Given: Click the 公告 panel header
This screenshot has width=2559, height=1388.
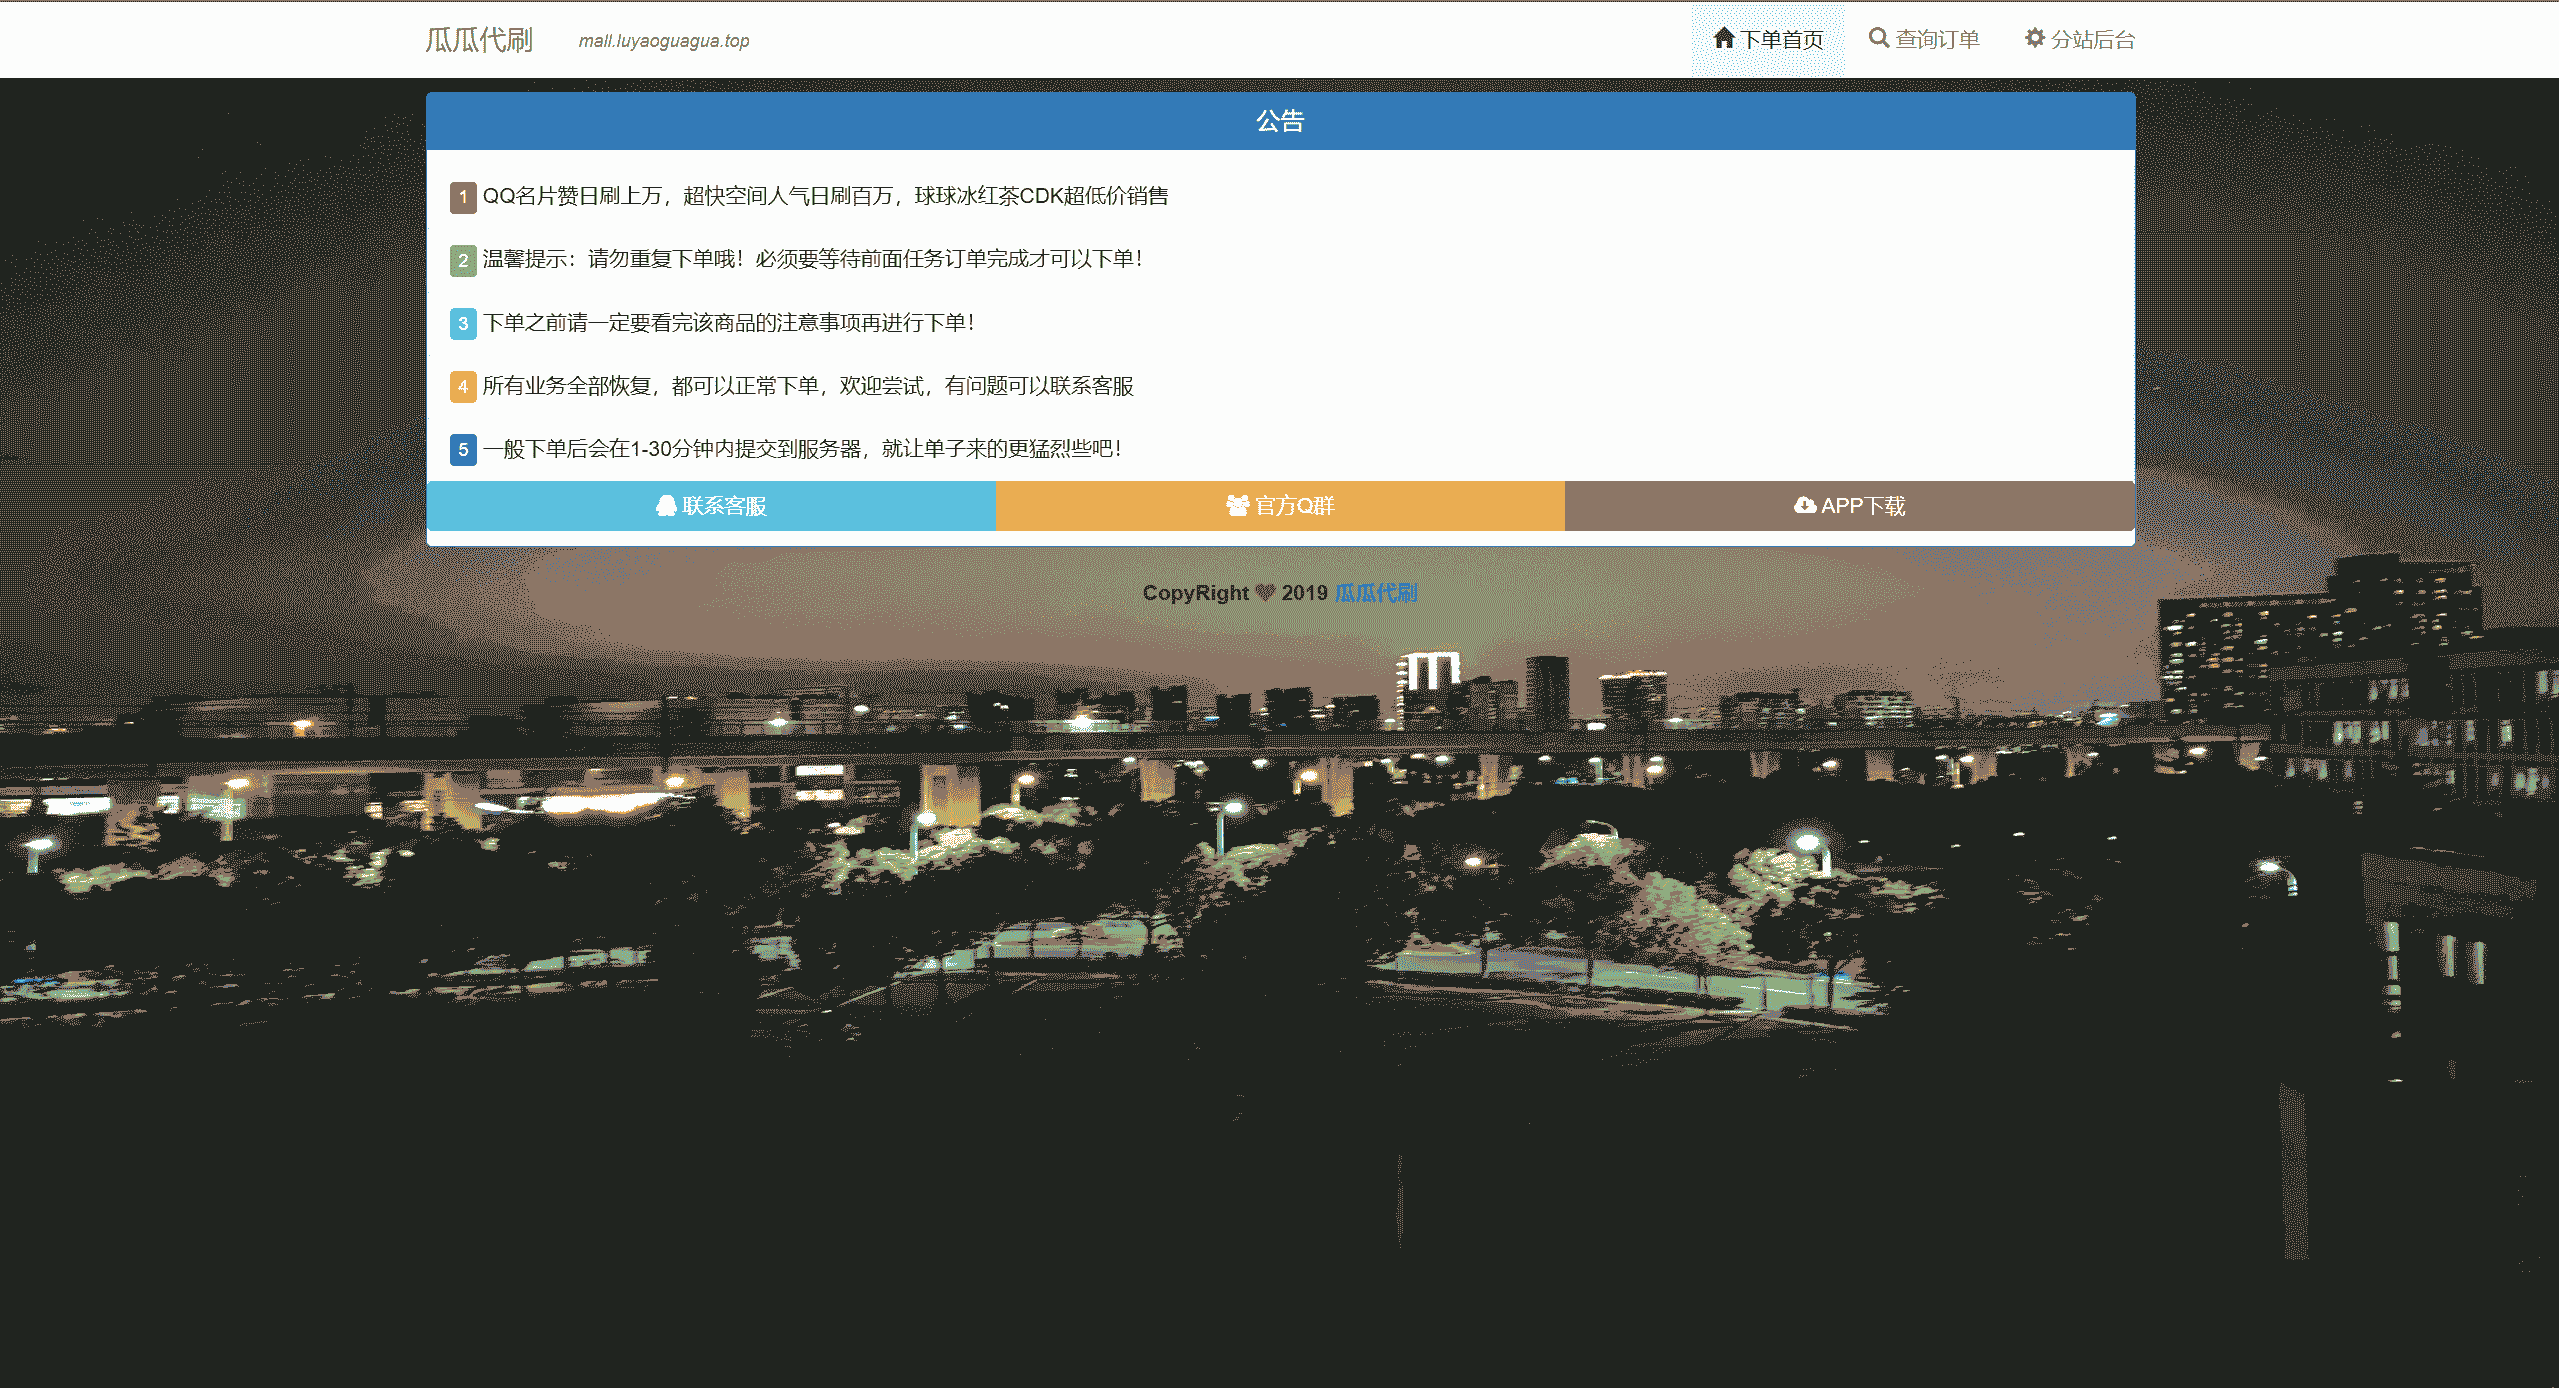Looking at the screenshot, I should pos(1280,121).
